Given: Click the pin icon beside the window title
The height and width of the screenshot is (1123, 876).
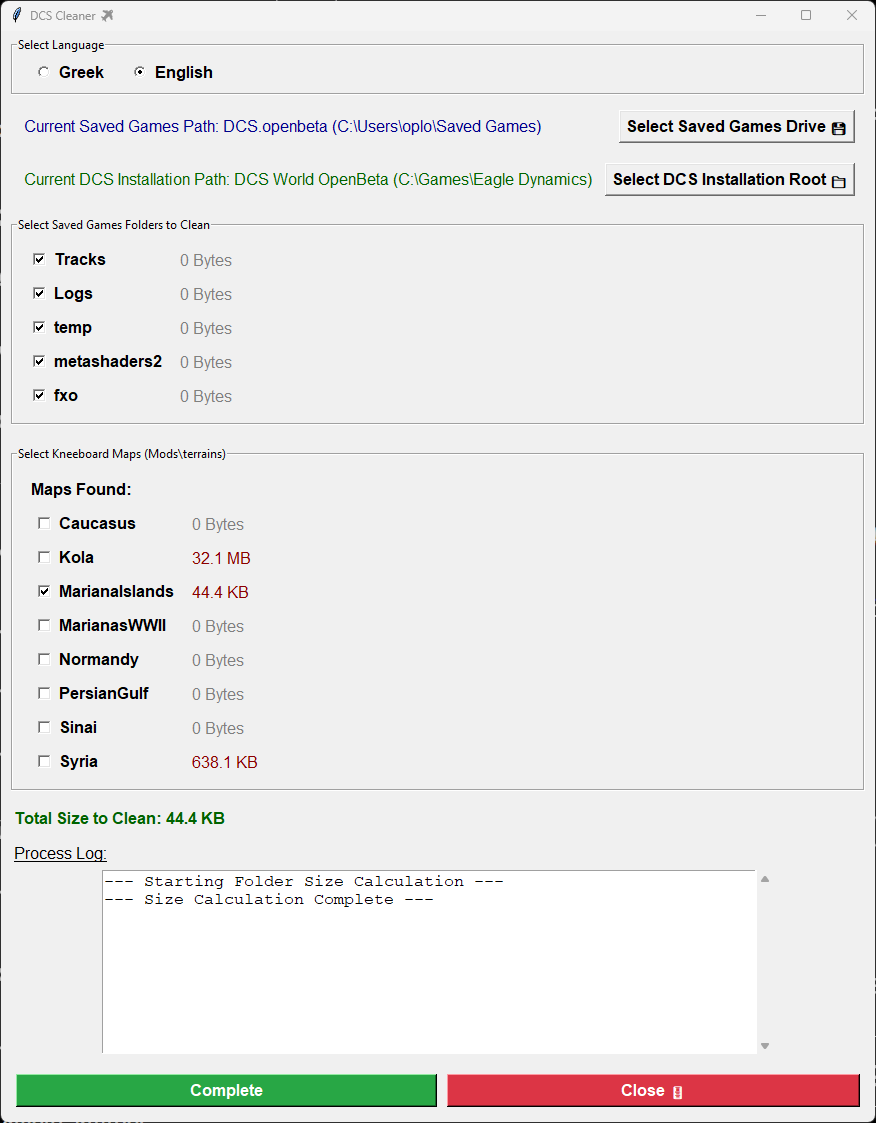Looking at the screenshot, I should tap(108, 15).
